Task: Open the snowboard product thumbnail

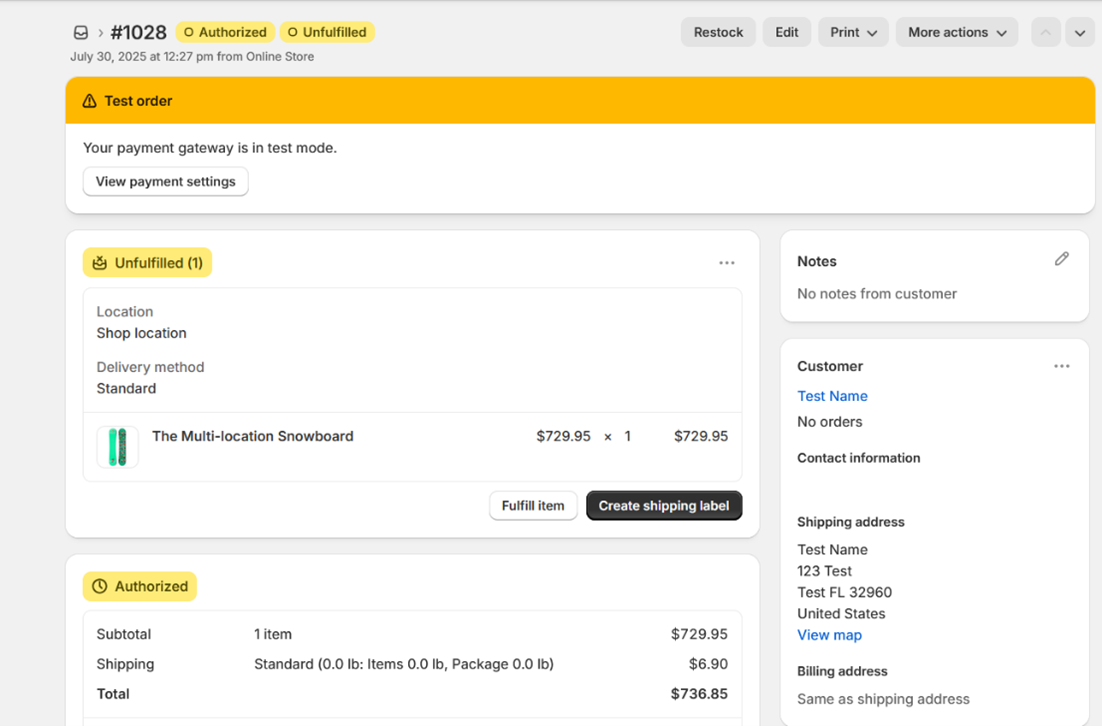Action: point(117,447)
